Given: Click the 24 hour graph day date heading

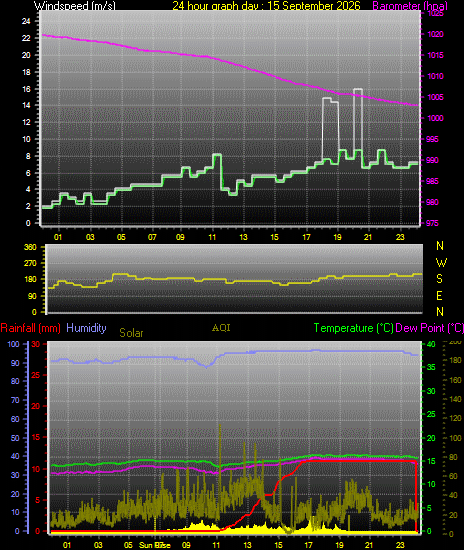Looking at the screenshot, I should pyautogui.click(x=266, y=5).
